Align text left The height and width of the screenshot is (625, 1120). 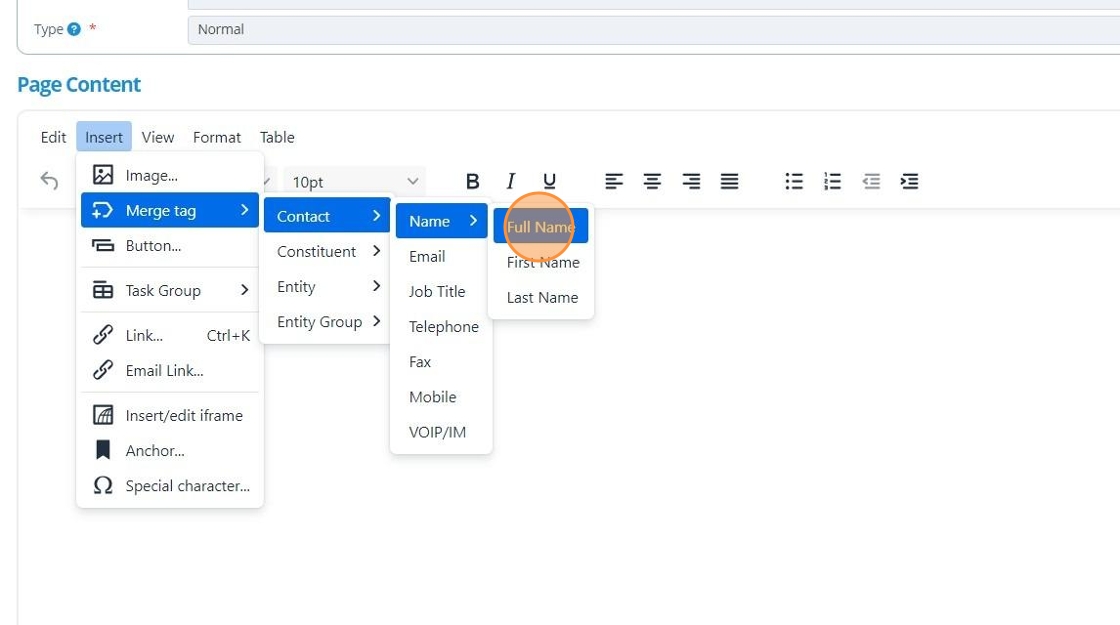(x=614, y=181)
